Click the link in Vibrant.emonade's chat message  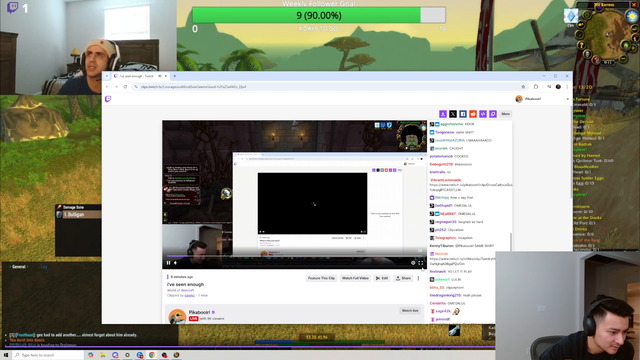click(471, 187)
